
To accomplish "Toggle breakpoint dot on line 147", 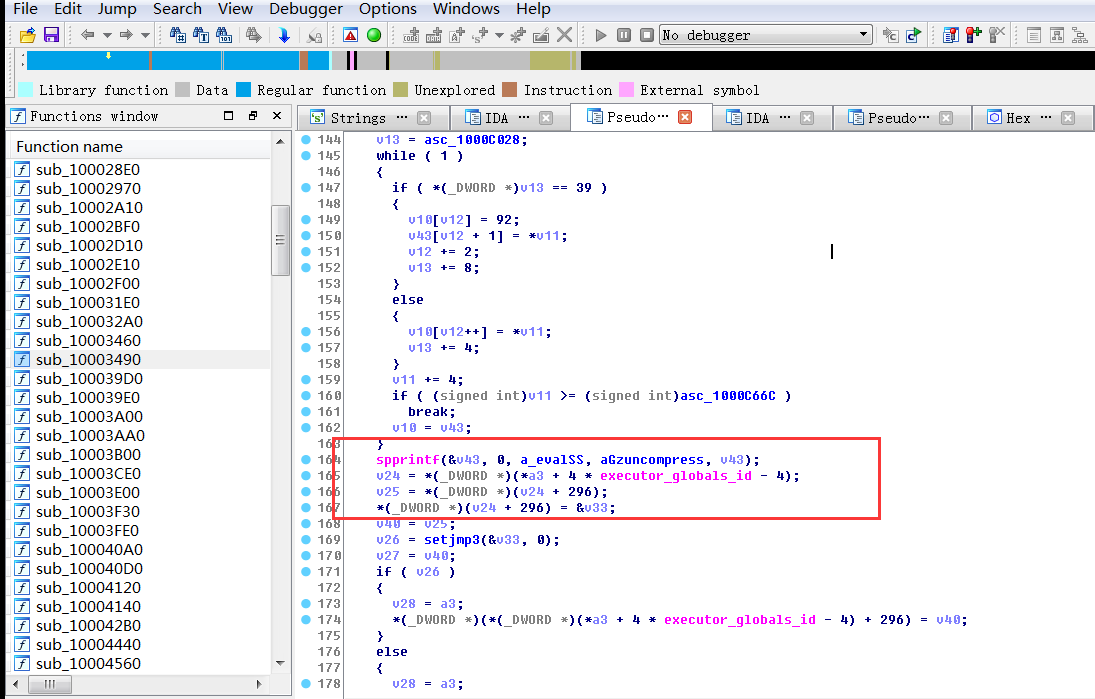I will [306, 187].
